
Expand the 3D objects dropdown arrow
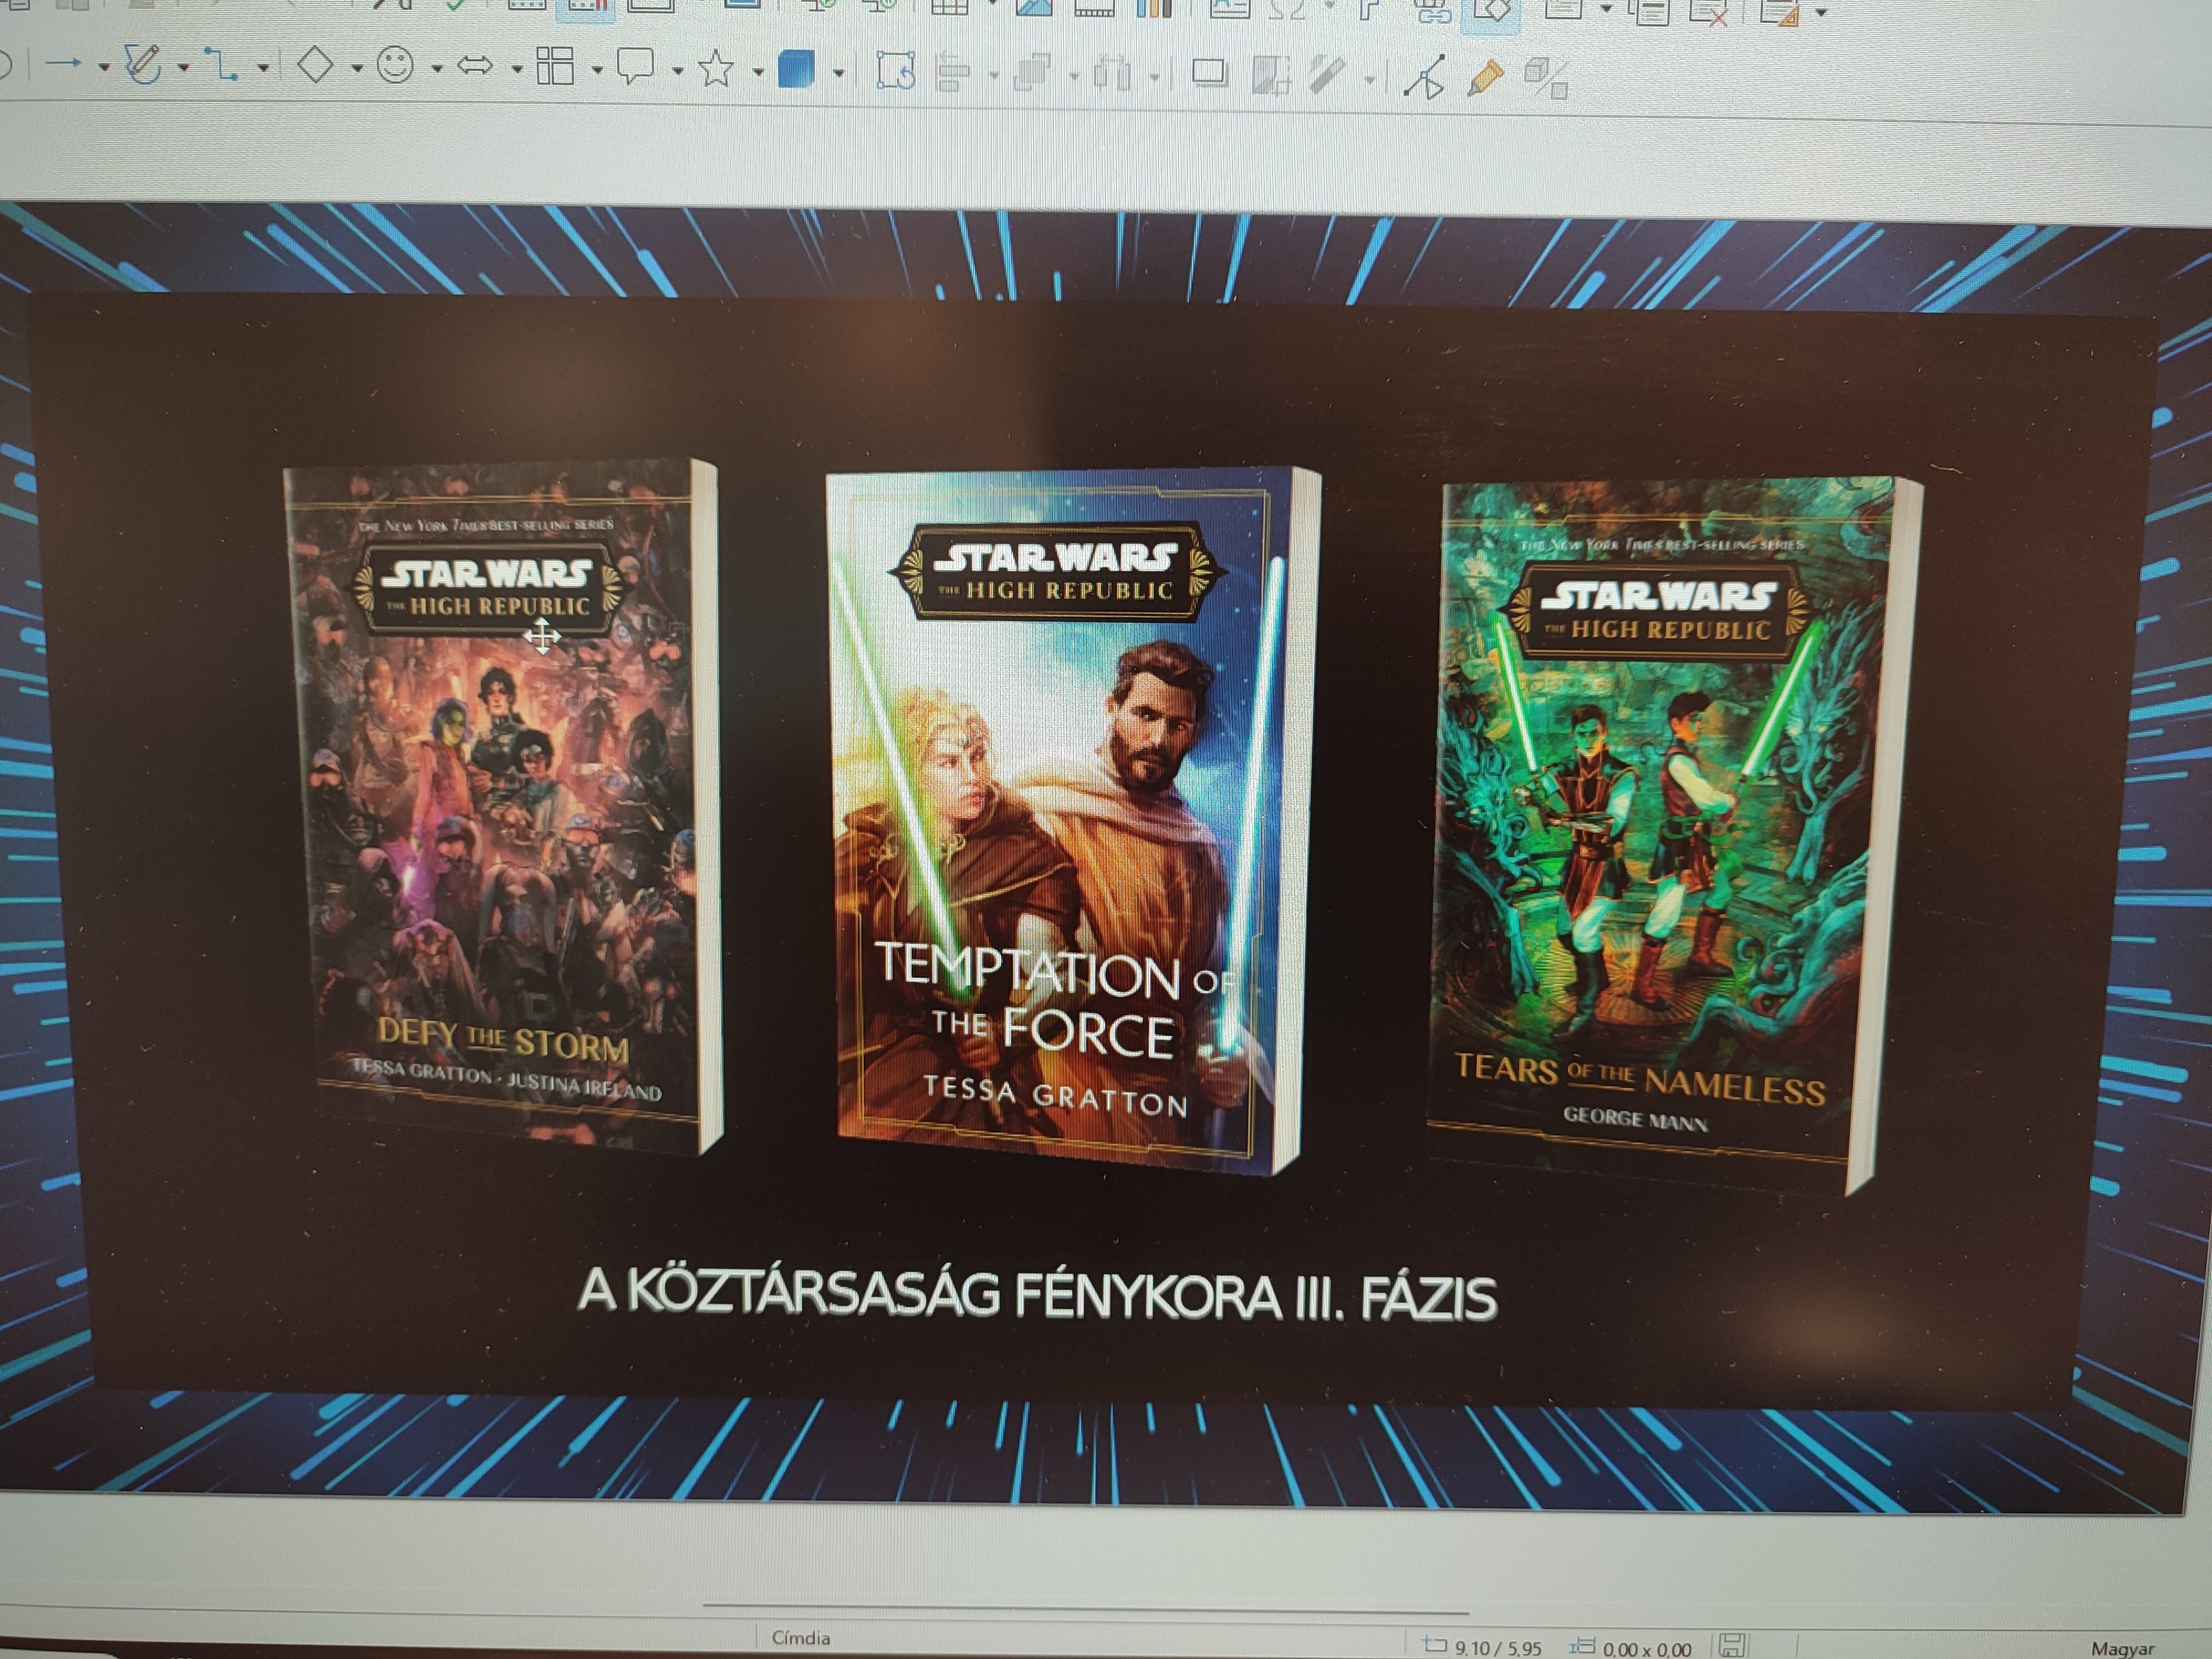pos(838,72)
